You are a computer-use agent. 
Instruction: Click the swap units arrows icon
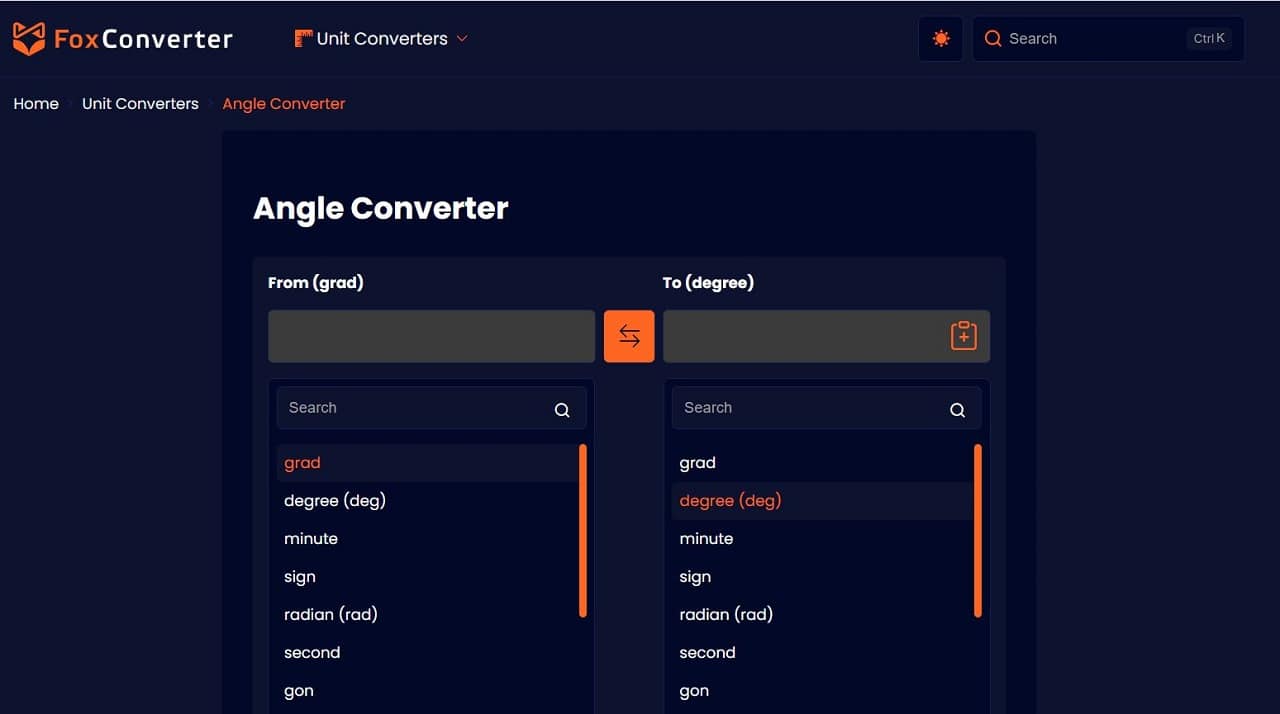tap(628, 336)
